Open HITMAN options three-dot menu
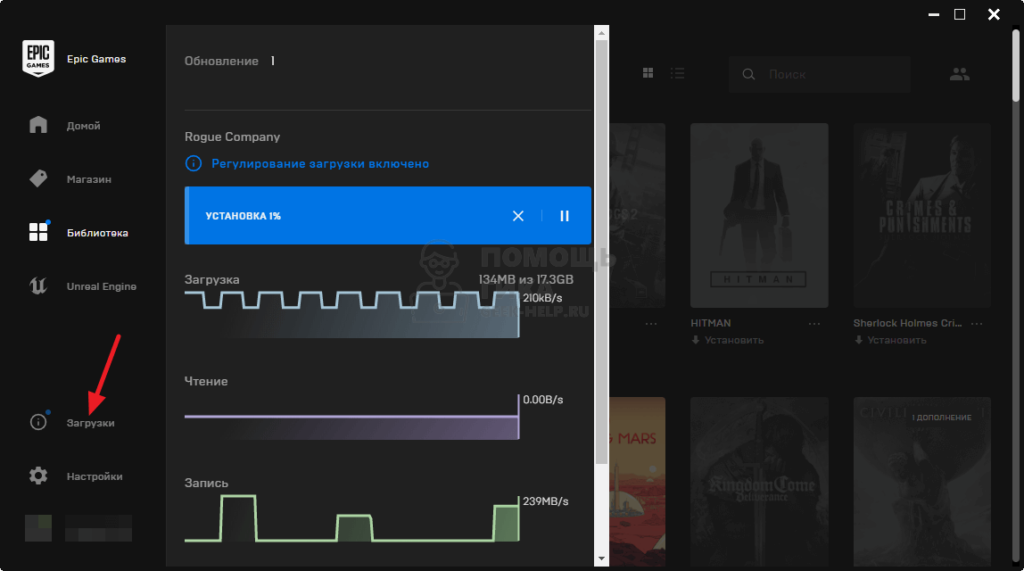Viewport: 1024px width, 571px height. pyautogui.click(x=814, y=324)
